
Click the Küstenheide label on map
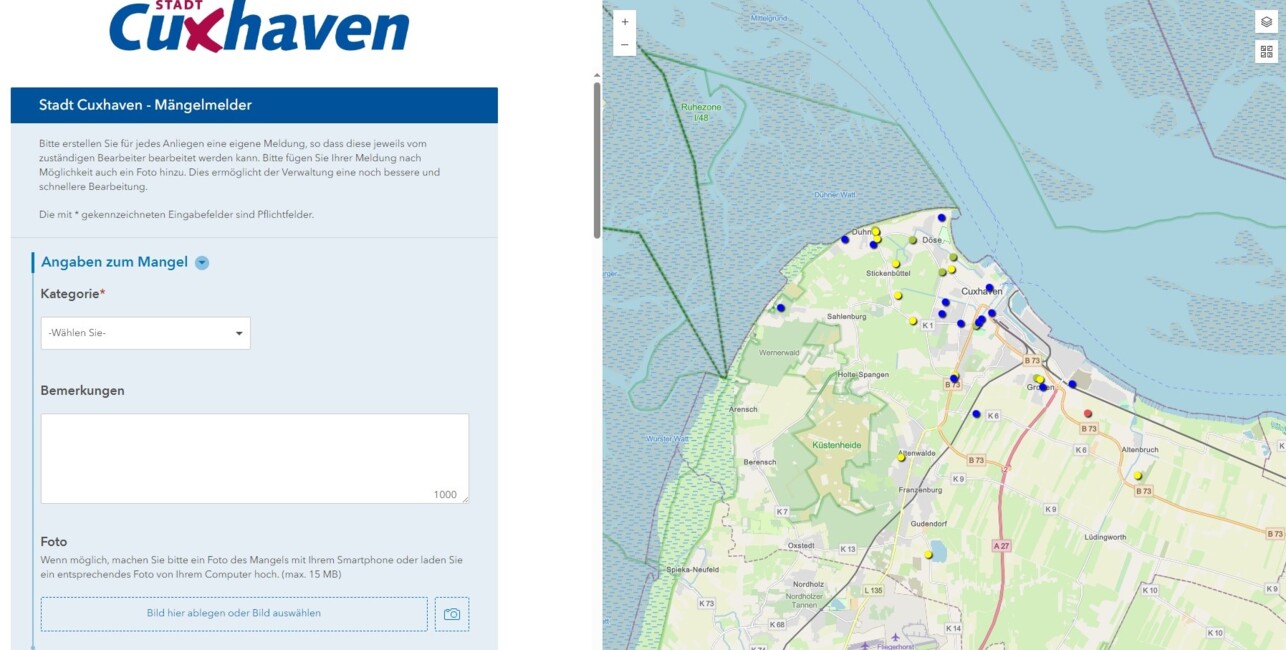(838, 444)
